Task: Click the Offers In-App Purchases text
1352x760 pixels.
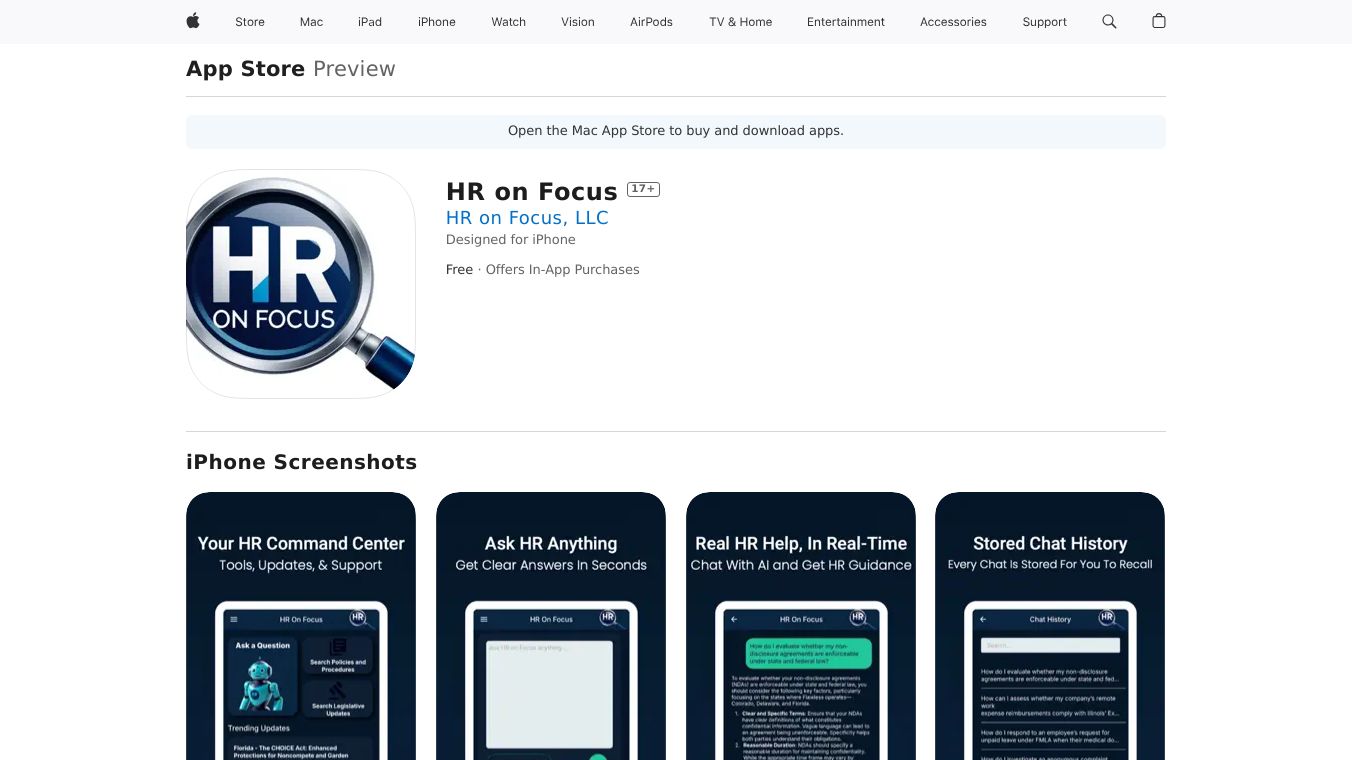Action: click(x=563, y=270)
